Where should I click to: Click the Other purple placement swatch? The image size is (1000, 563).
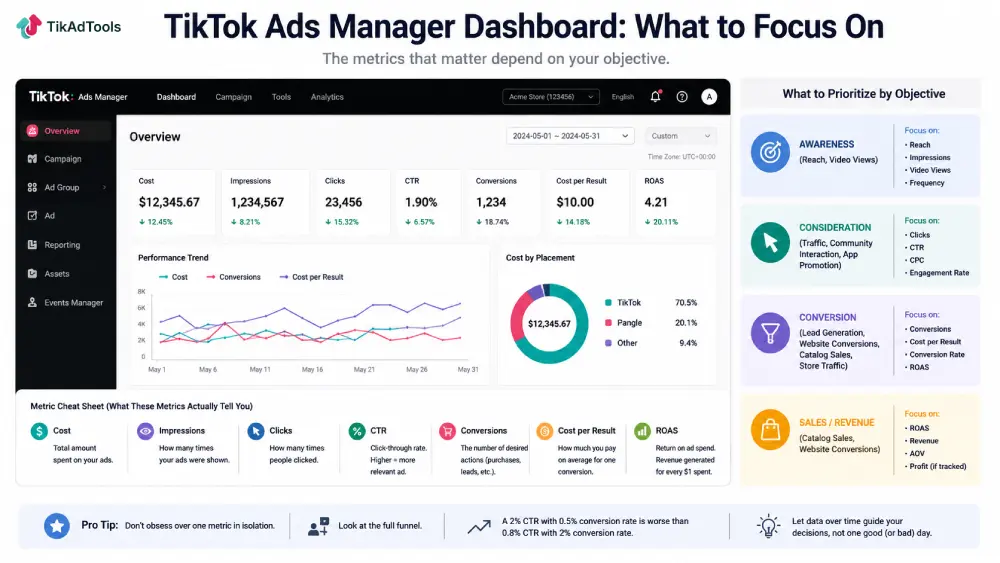click(608, 343)
